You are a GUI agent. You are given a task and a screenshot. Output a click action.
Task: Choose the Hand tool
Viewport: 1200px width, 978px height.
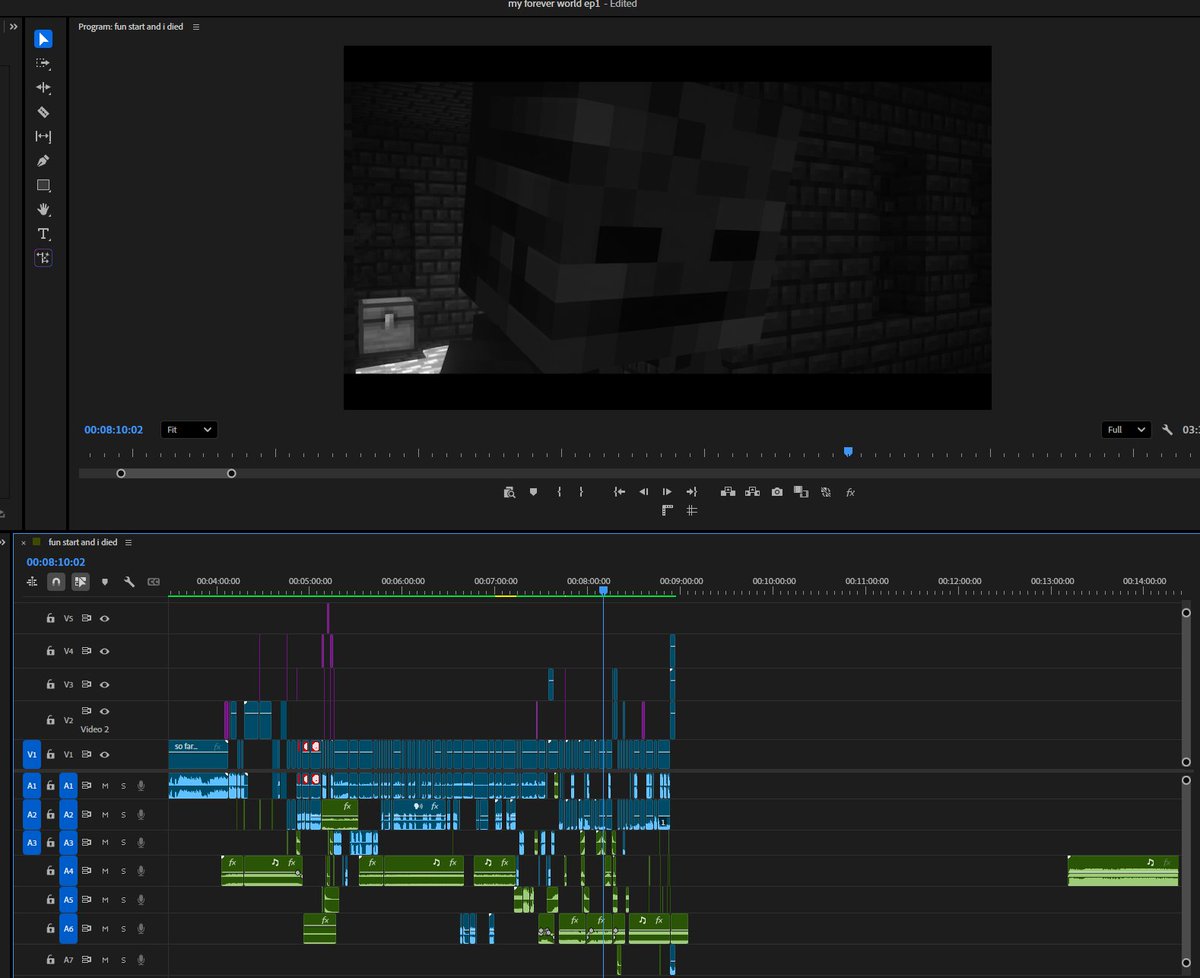[x=42, y=209]
